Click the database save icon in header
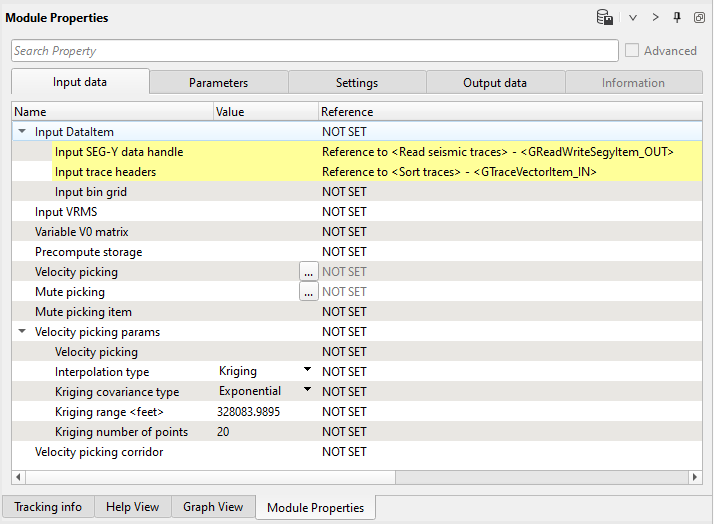Viewport: 714px width, 524px height. click(604, 18)
